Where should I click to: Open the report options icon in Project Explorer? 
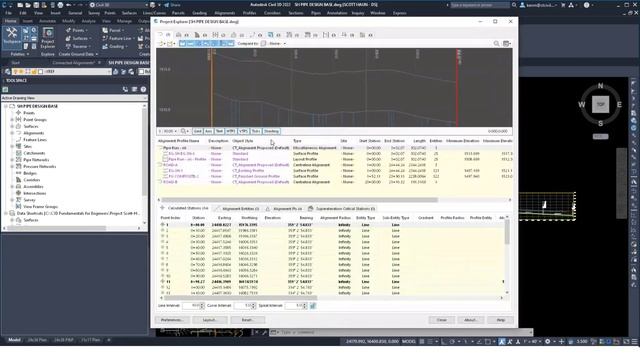507,43
